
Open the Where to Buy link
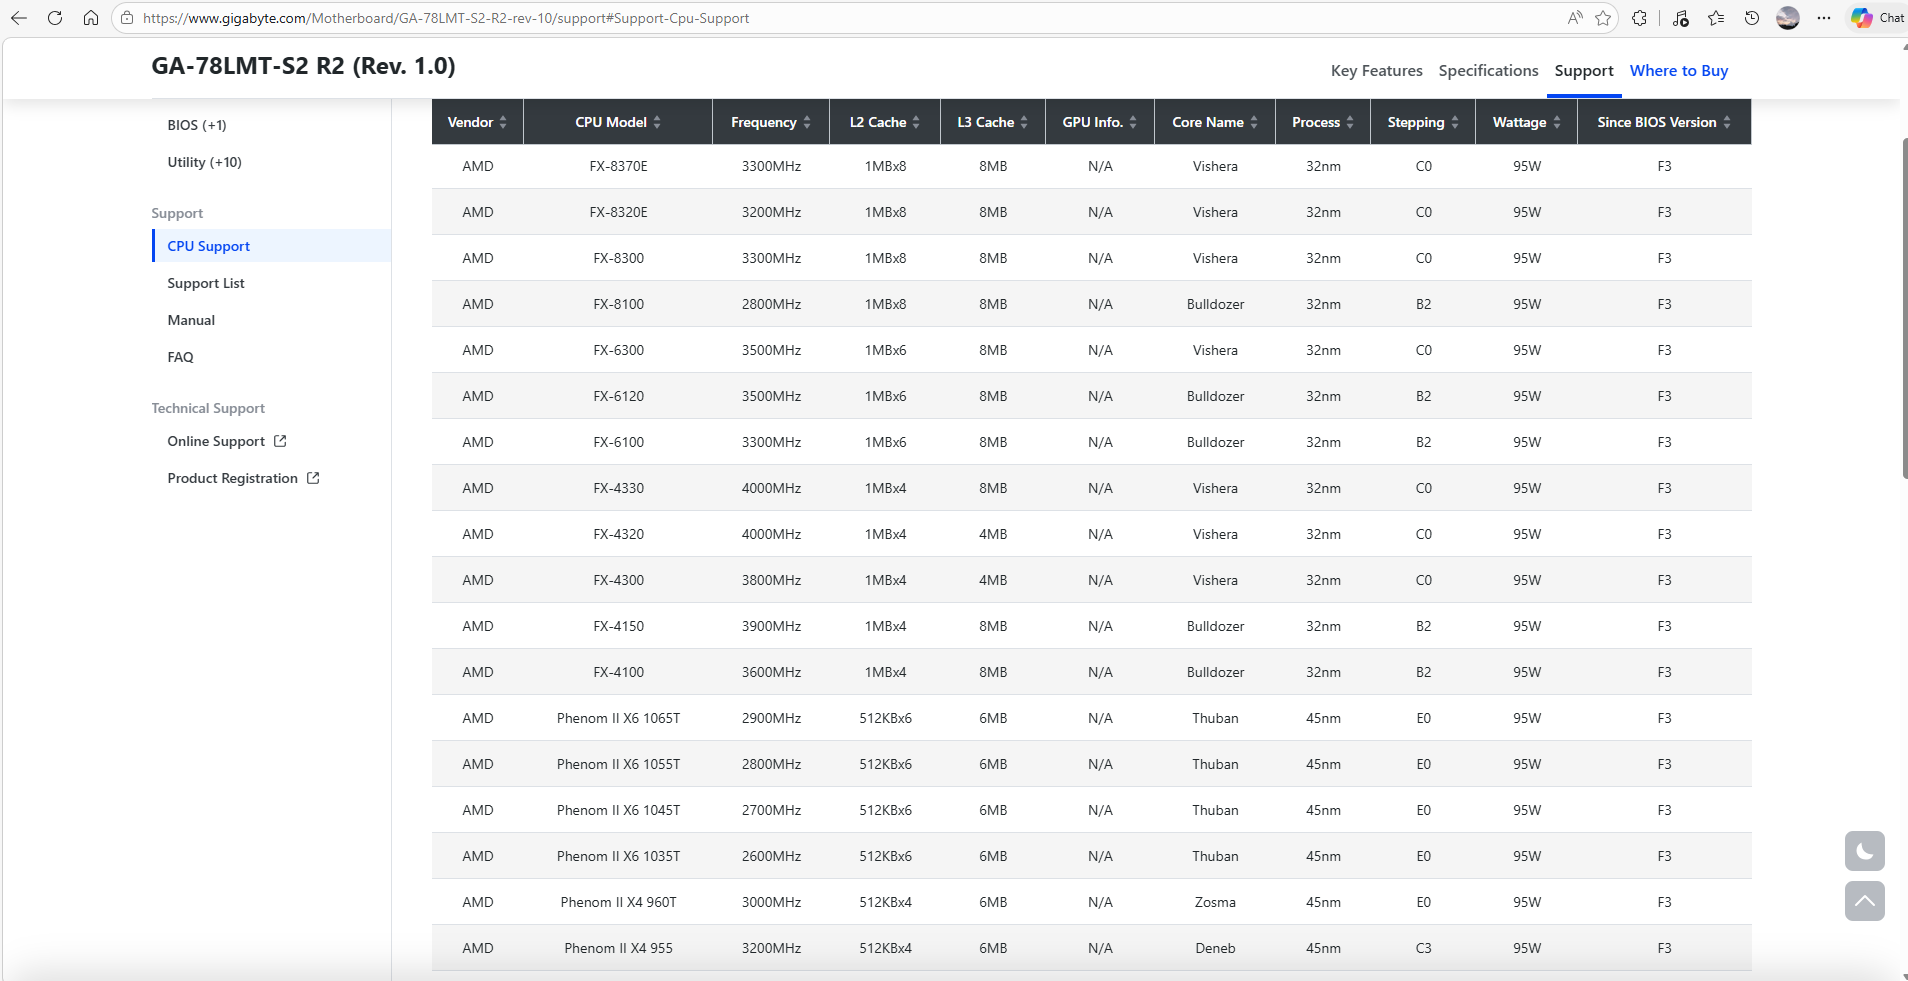(1679, 71)
